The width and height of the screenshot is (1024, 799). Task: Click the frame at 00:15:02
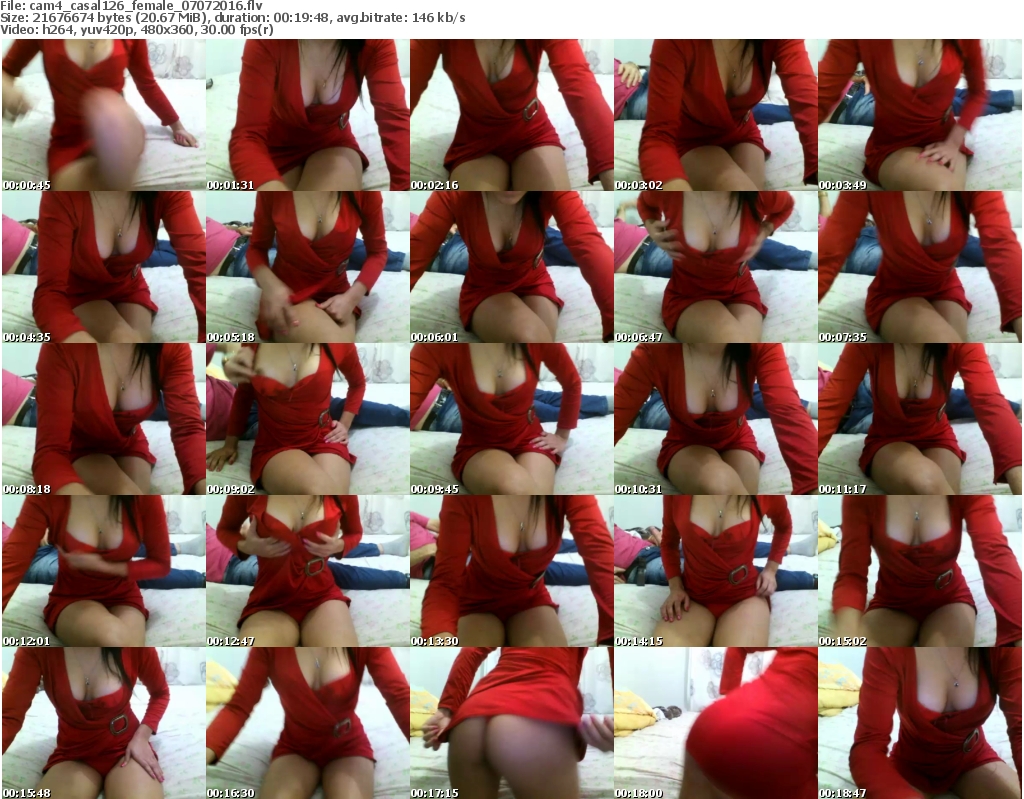[920, 571]
